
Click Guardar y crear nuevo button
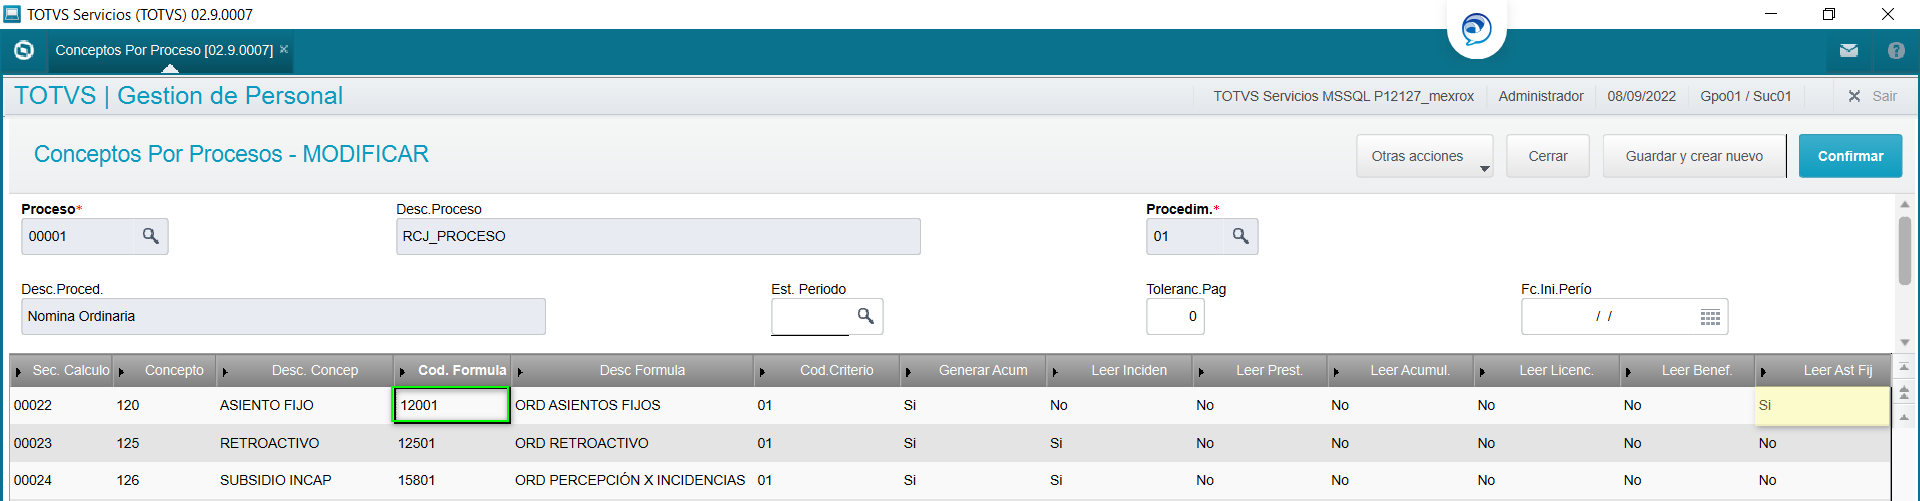tap(1694, 156)
